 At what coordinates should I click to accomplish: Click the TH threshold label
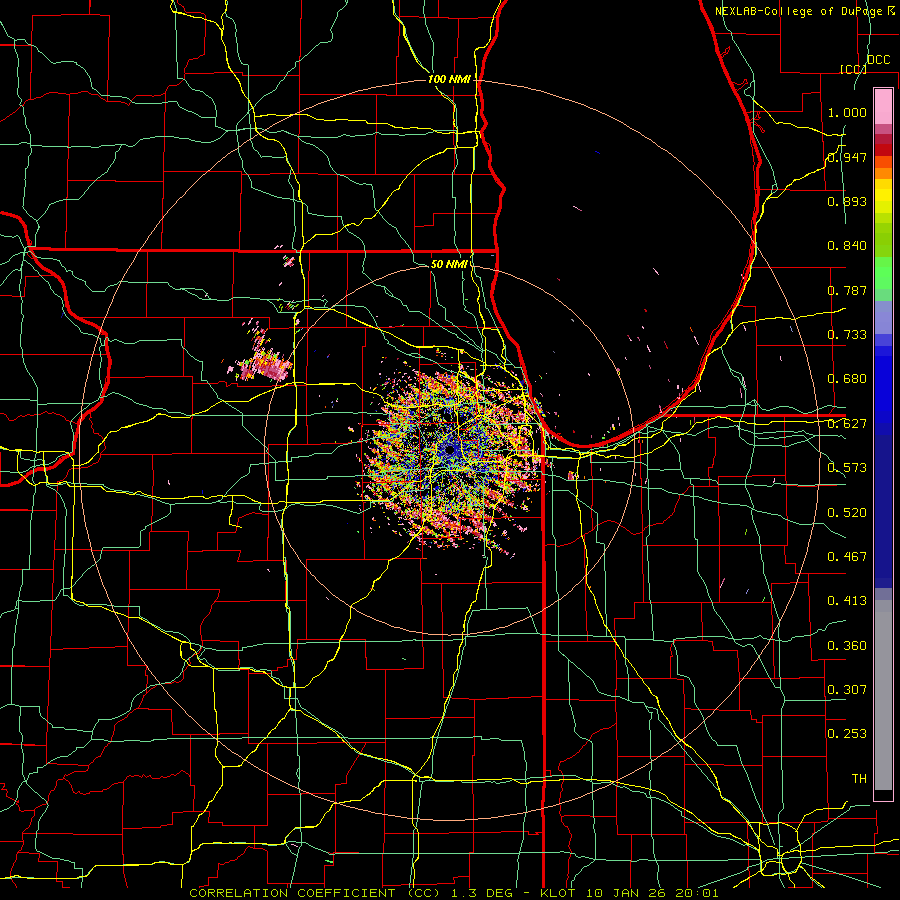tap(859, 779)
